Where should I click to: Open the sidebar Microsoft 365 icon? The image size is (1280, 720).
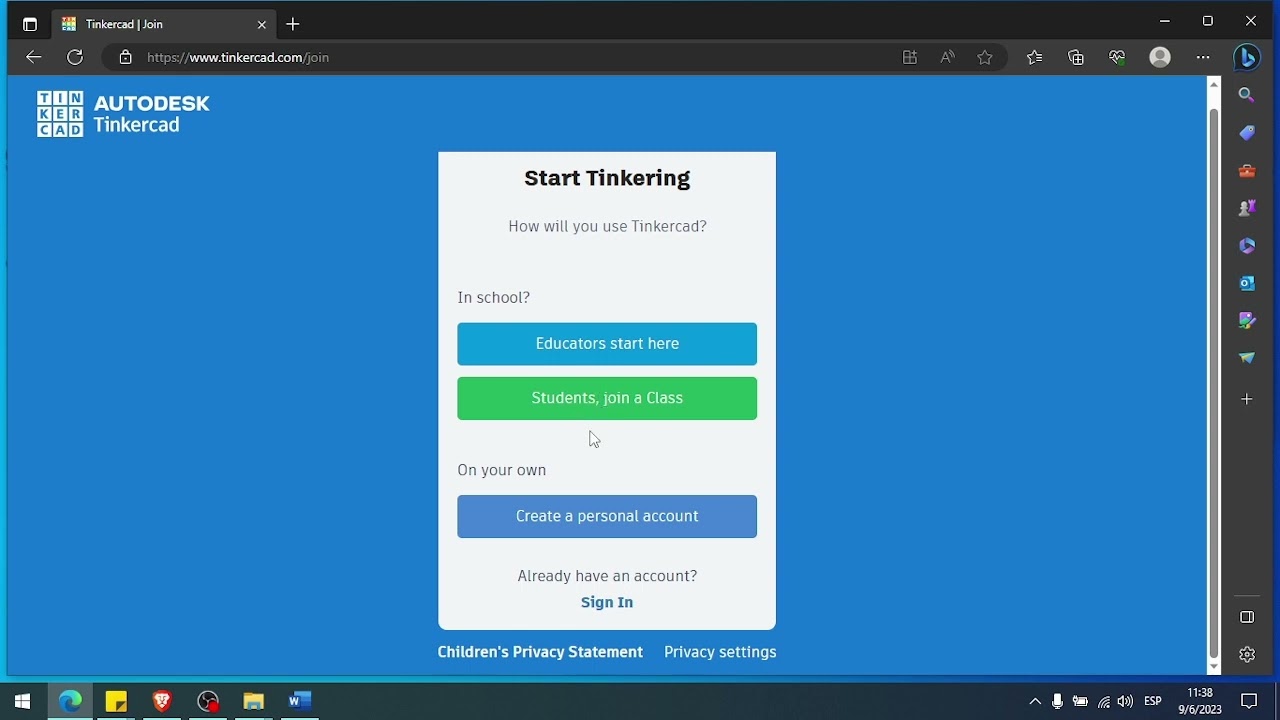[1247, 246]
